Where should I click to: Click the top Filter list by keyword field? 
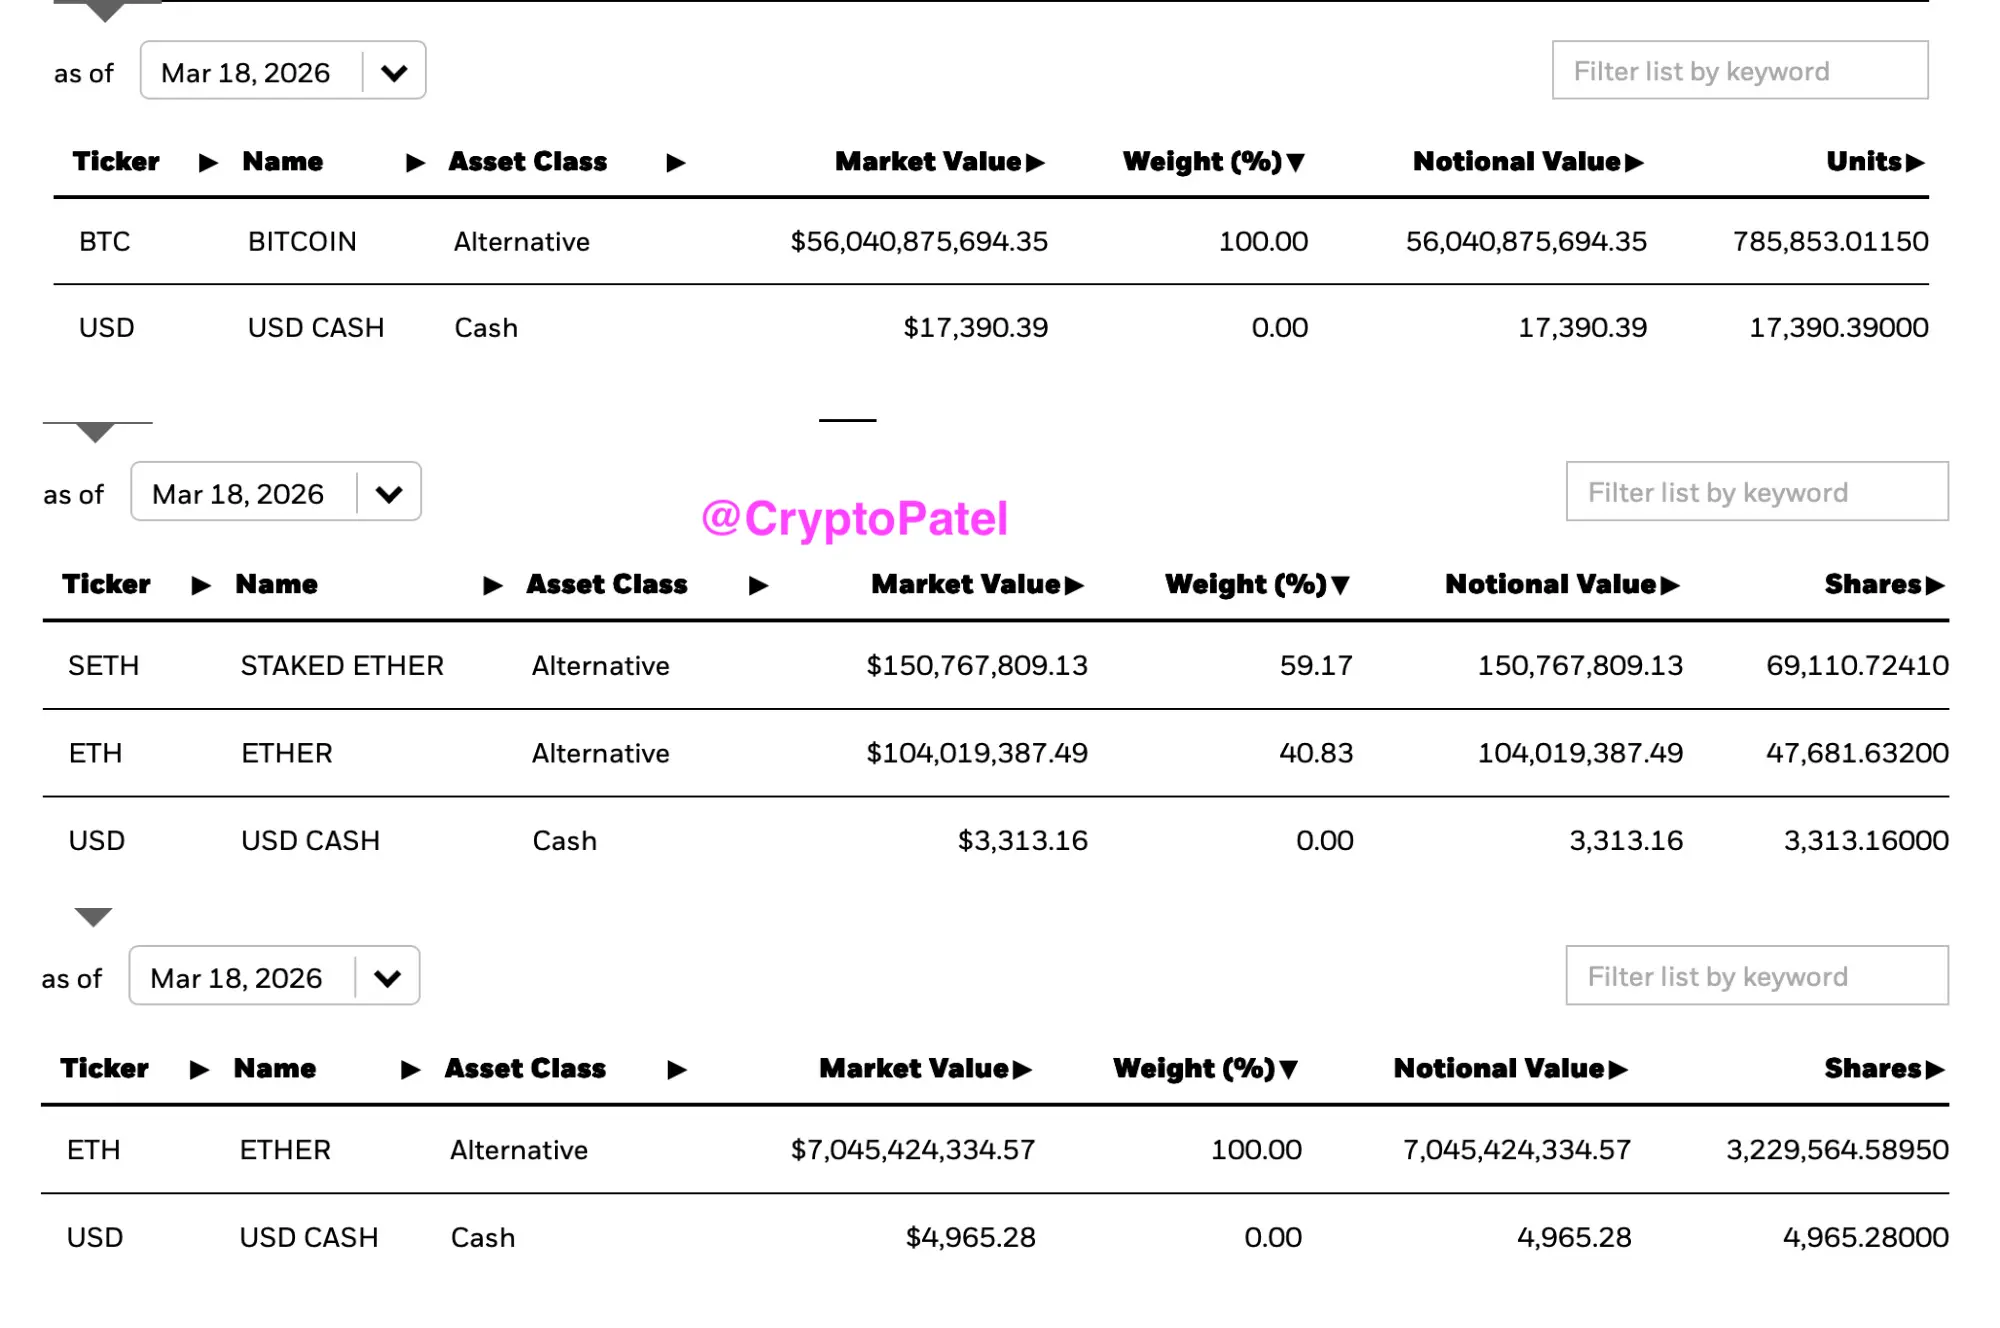1739,71
